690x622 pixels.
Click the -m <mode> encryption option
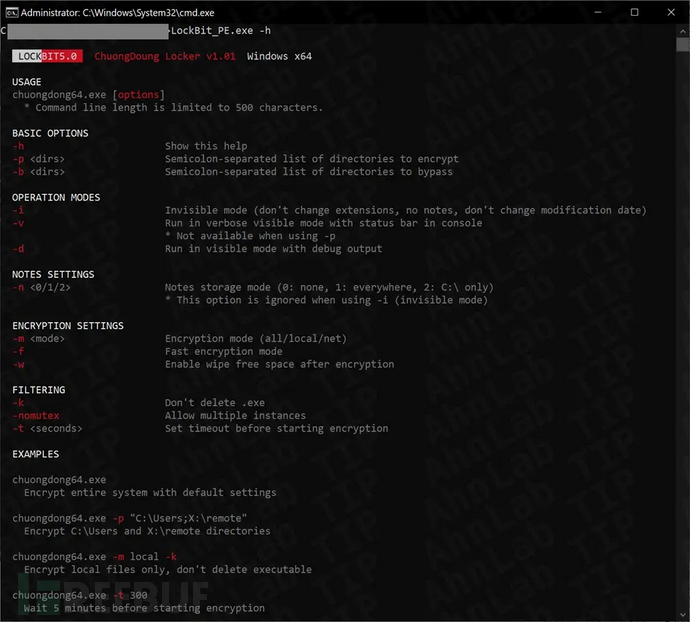click(x=41, y=339)
